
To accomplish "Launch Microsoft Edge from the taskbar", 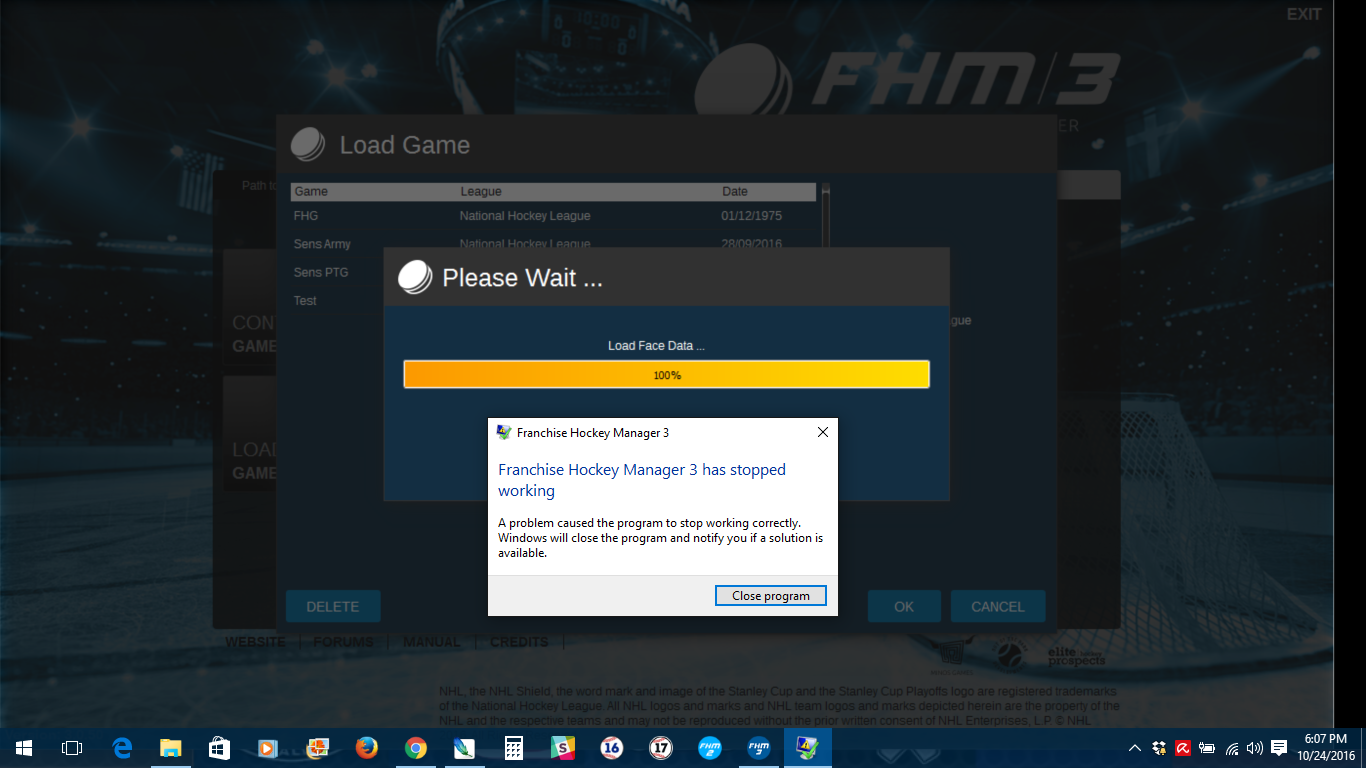I will 122,748.
